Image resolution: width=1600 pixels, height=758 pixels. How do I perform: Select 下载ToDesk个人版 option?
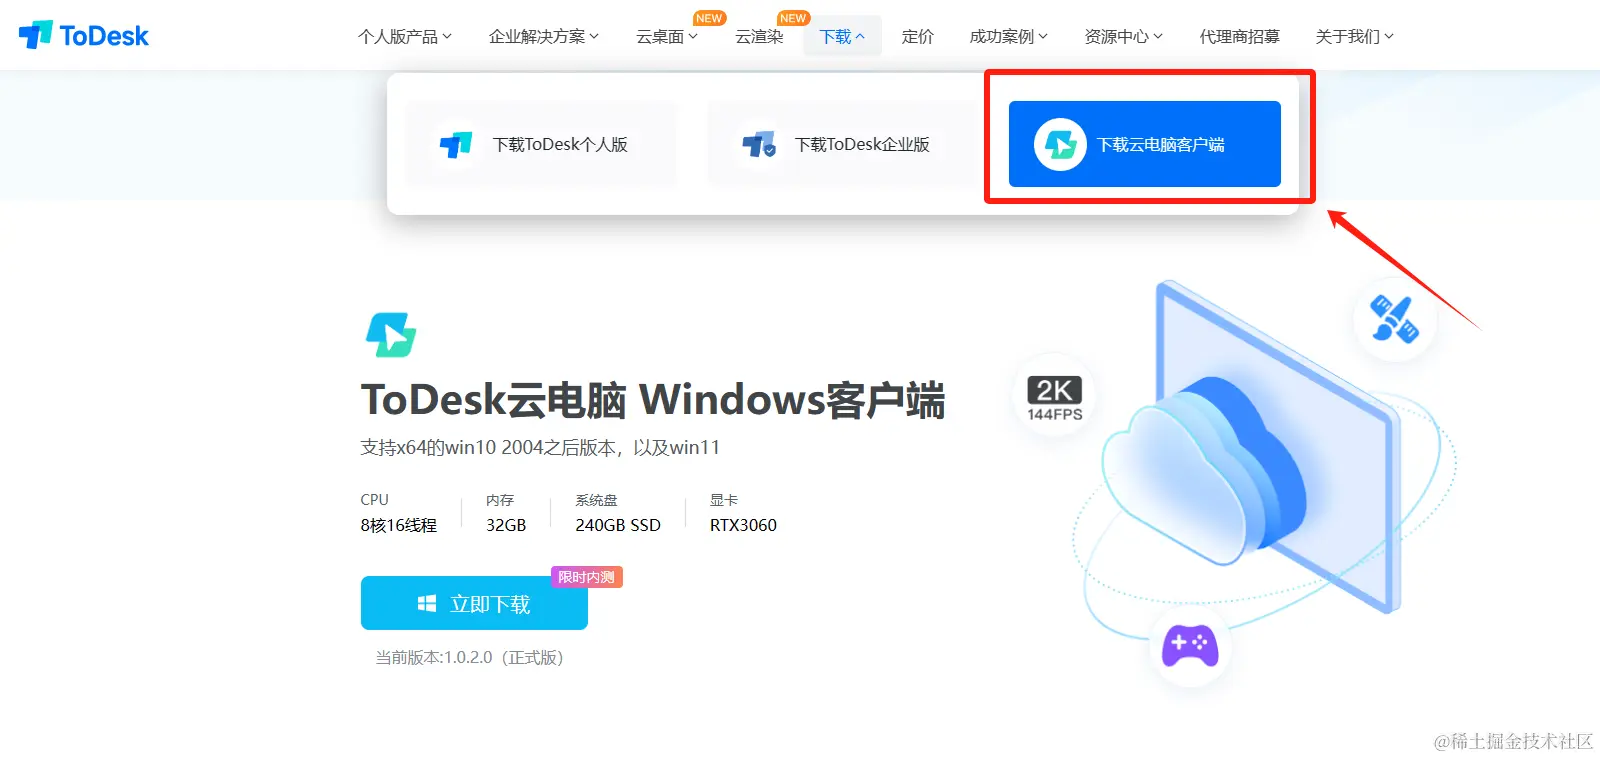point(541,144)
